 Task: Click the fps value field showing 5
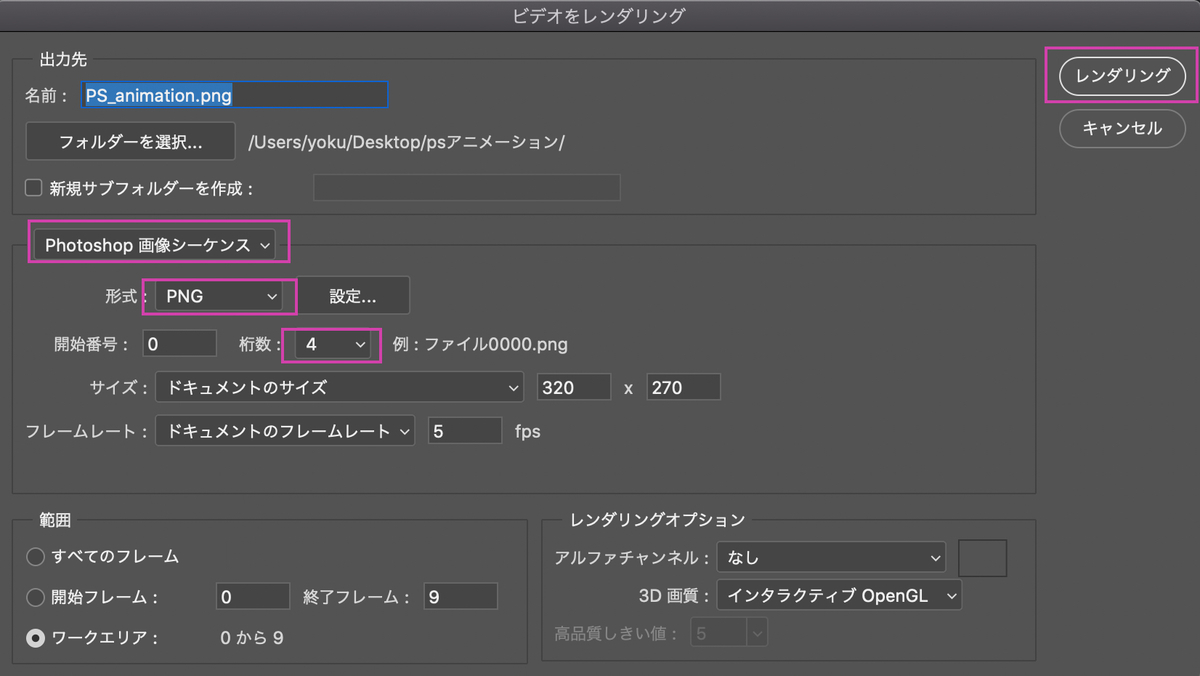[464, 430]
